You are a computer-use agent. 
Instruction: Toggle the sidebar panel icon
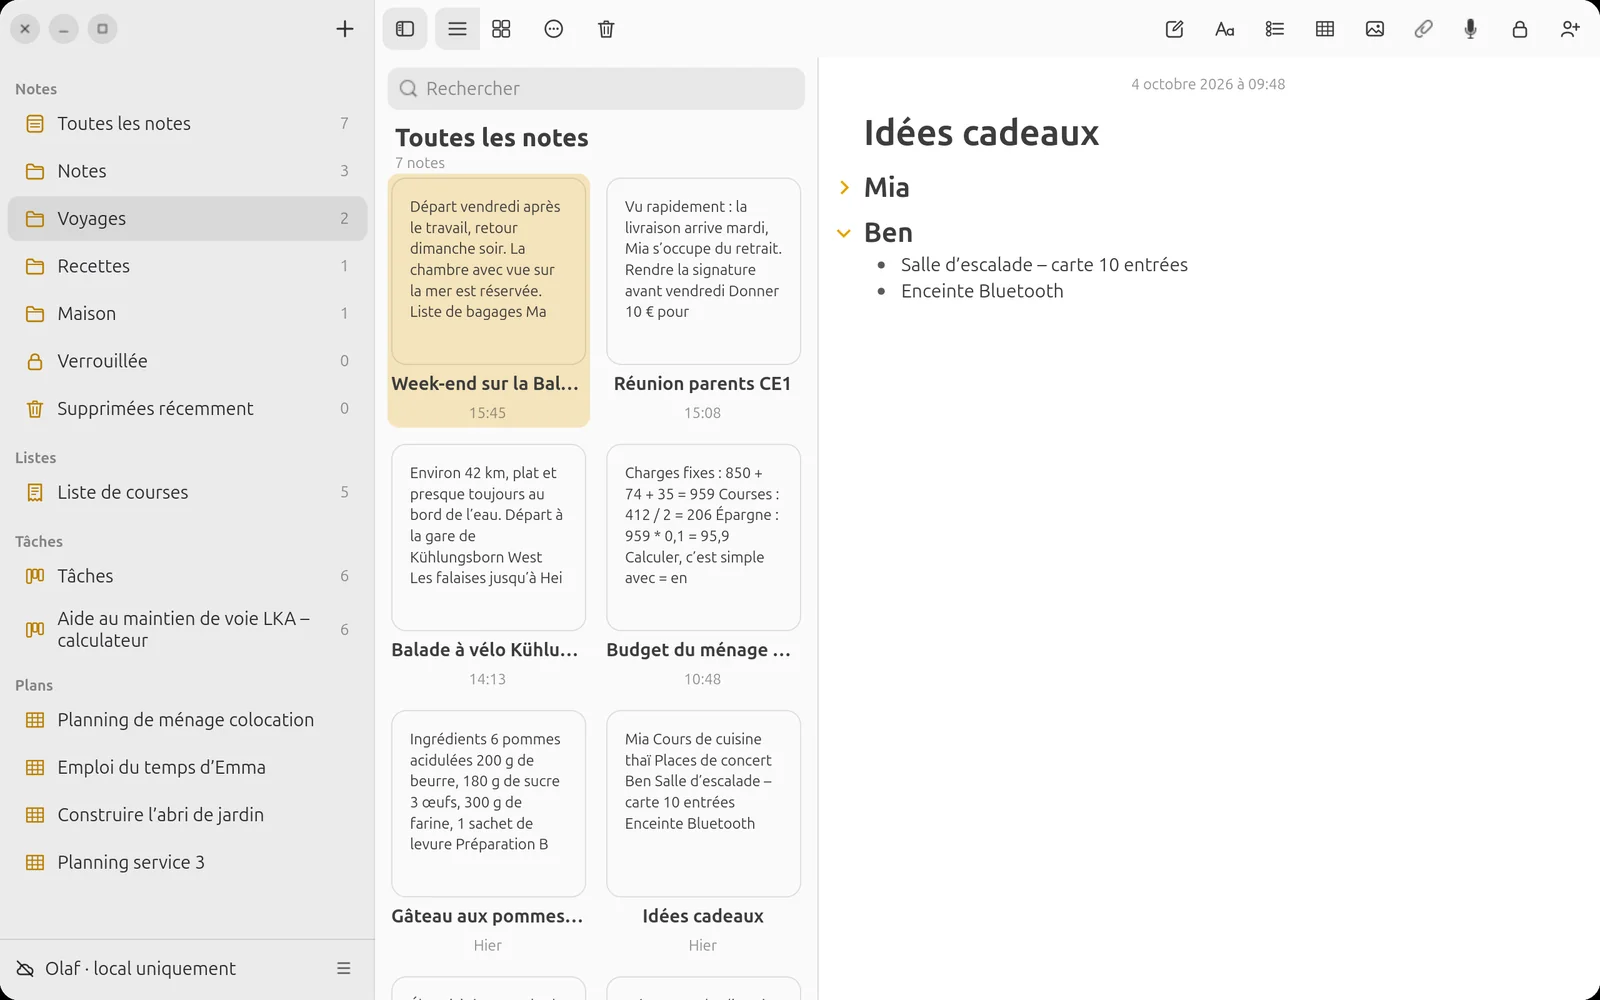coord(405,29)
